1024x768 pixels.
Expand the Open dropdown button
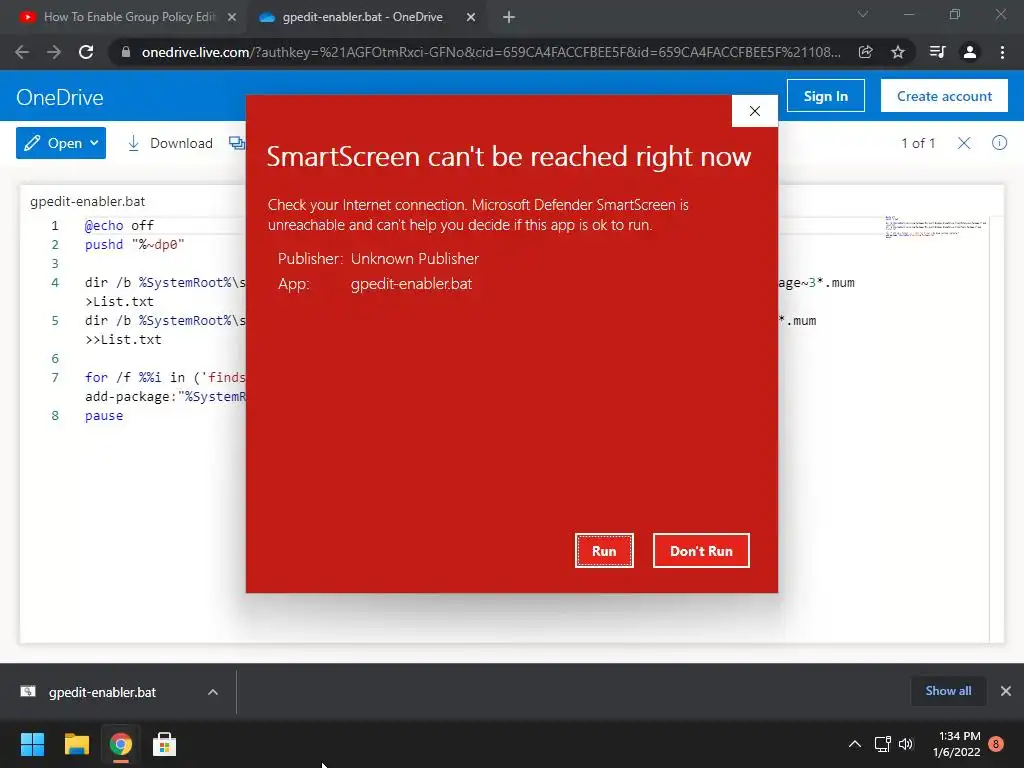point(61,143)
